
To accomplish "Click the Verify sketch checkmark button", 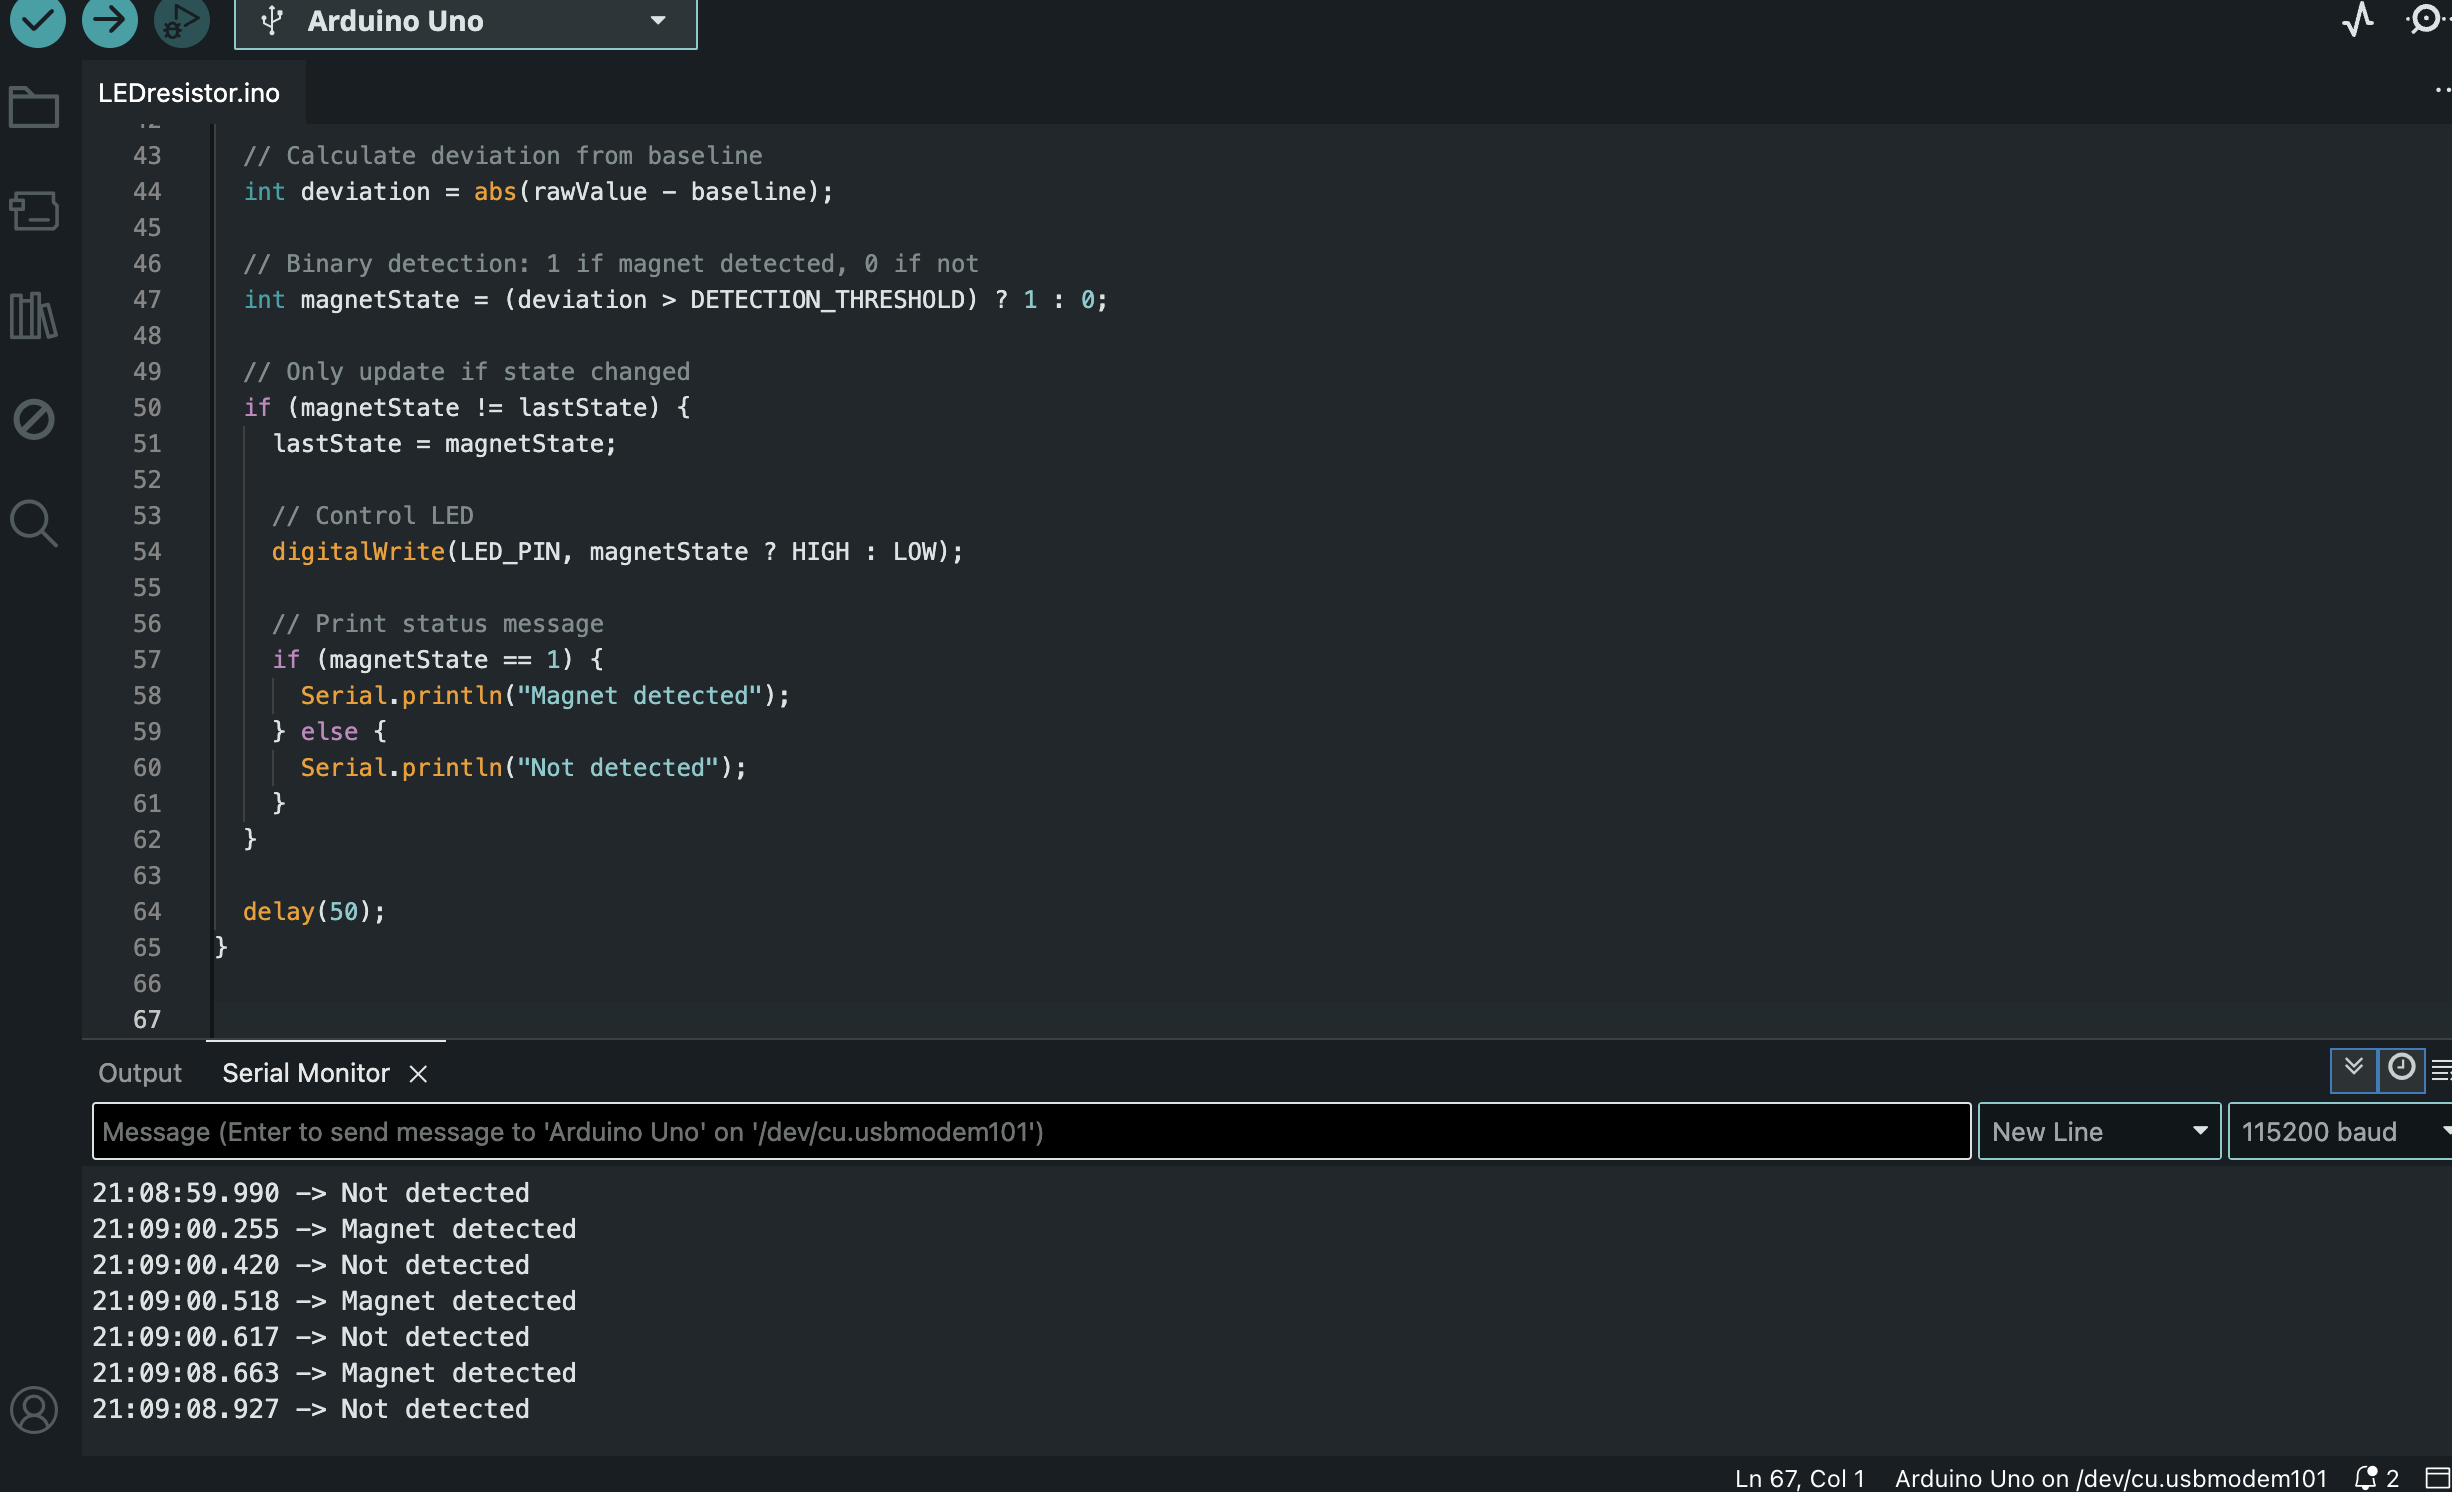I will click(37, 19).
